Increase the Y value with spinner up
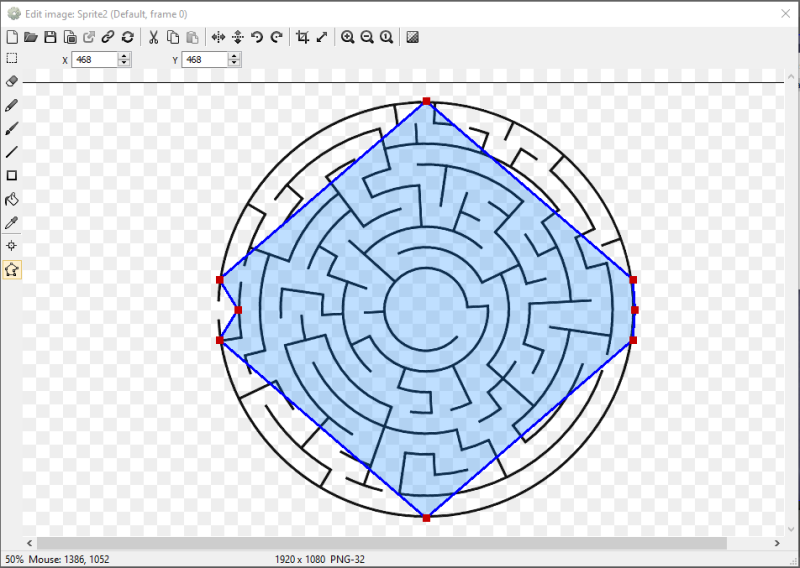Image resolution: width=800 pixels, height=568 pixels. point(234,56)
